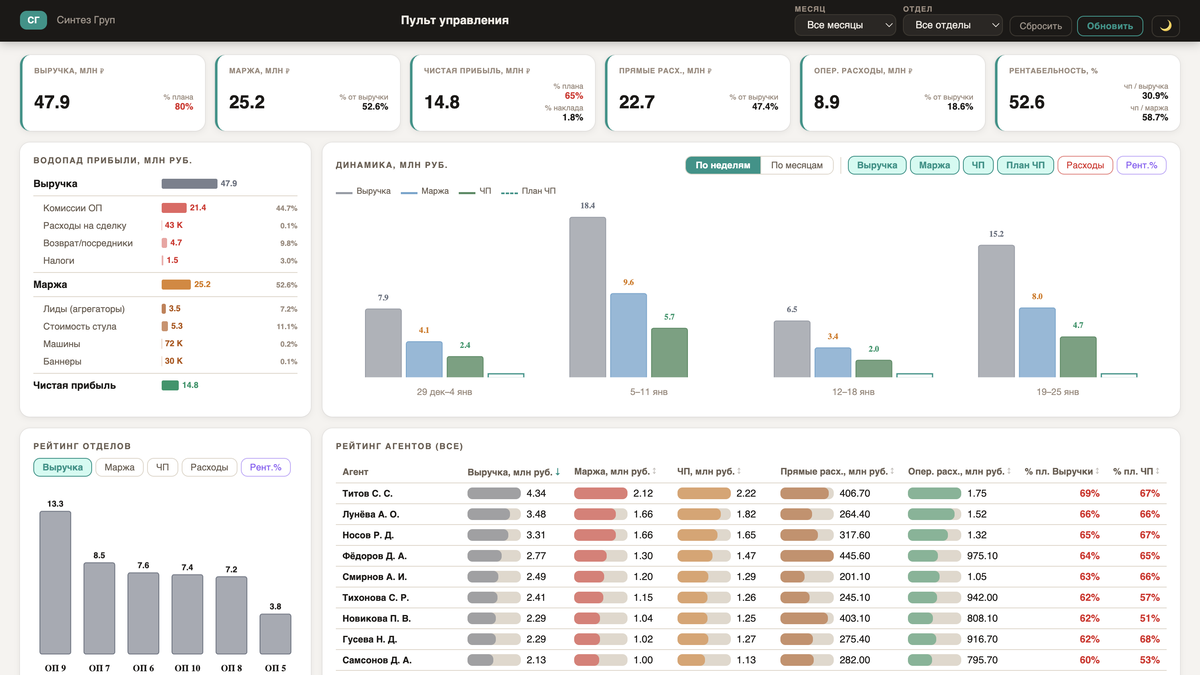Sort agents by 'Выручка, млн руб.' column
This screenshot has height=675, width=1200.
(x=513, y=471)
